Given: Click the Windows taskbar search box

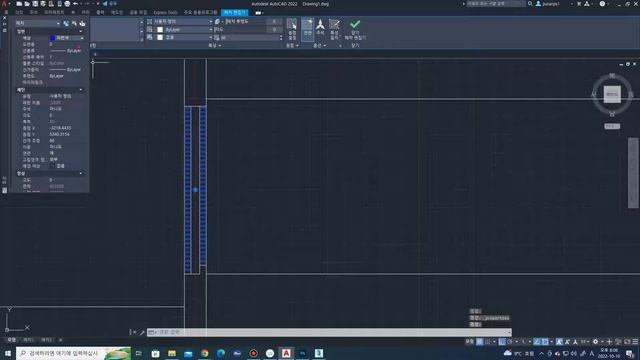Looking at the screenshot, I should (73, 353).
